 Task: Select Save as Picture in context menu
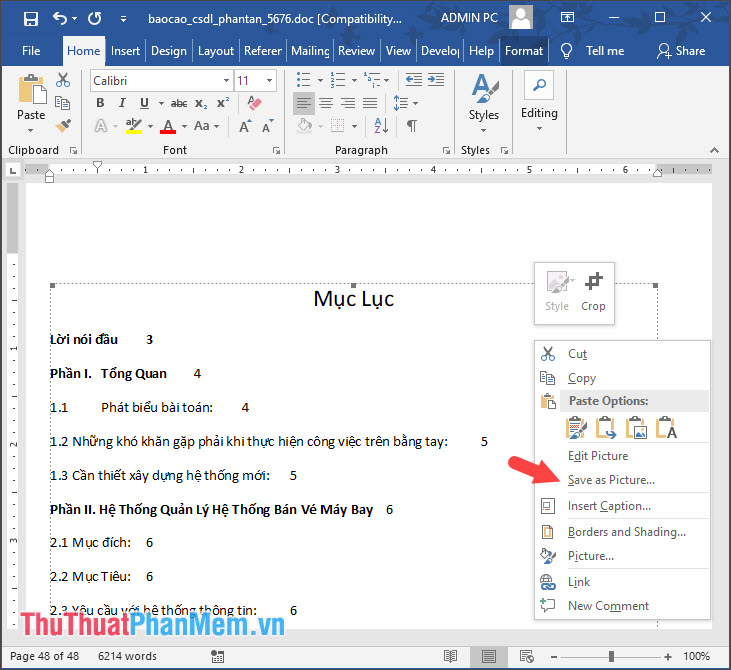tap(611, 480)
